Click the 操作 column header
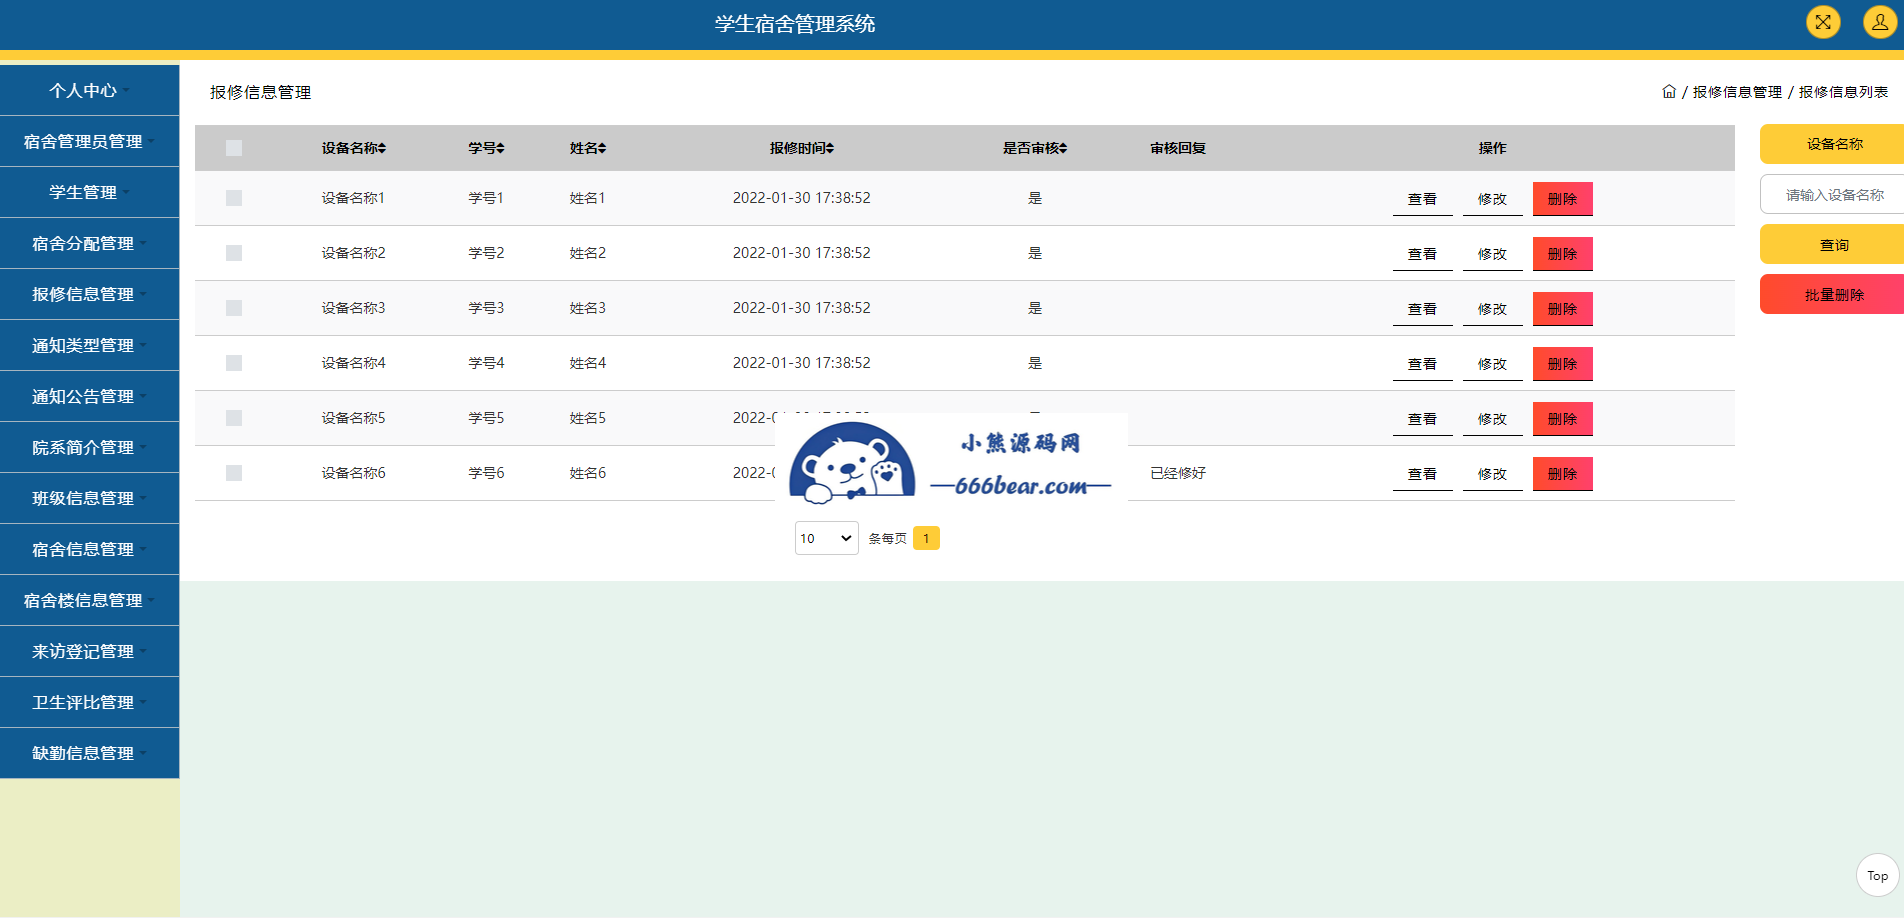This screenshot has width=1904, height=918. pos(1492,148)
